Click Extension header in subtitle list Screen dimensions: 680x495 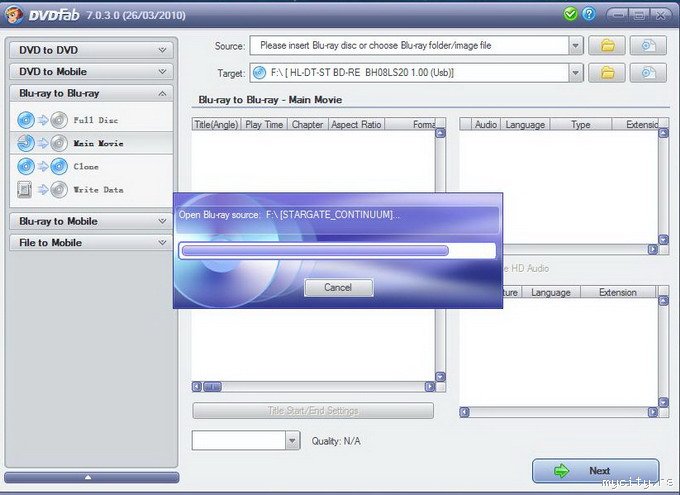point(618,292)
